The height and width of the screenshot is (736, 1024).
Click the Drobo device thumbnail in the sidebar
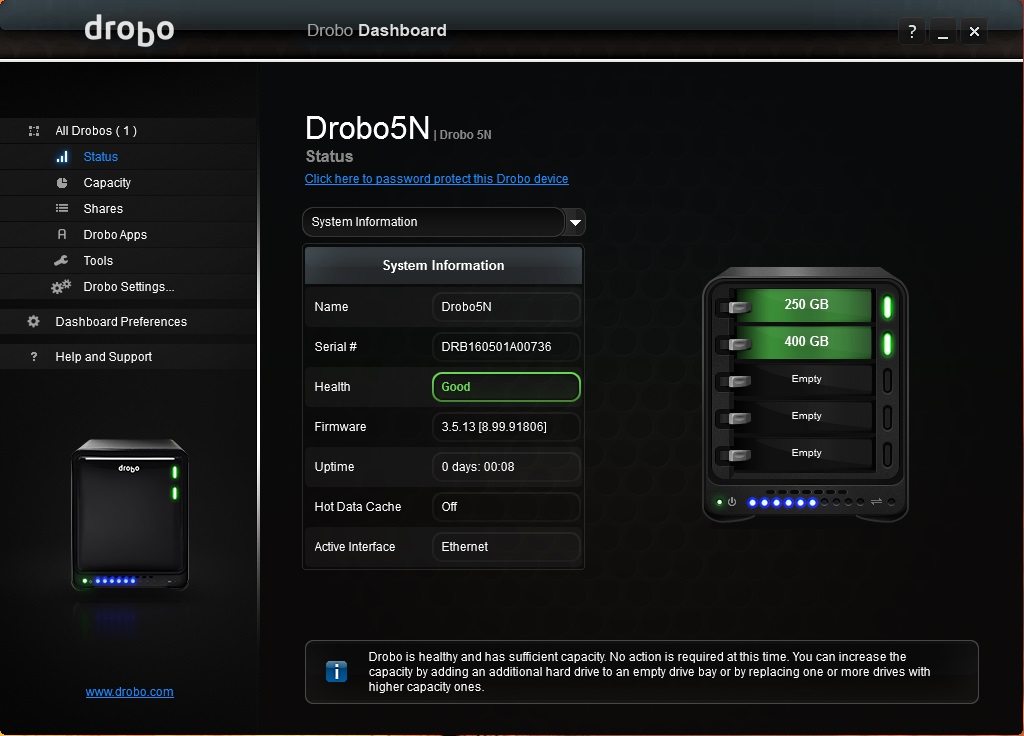pyautogui.click(x=129, y=515)
